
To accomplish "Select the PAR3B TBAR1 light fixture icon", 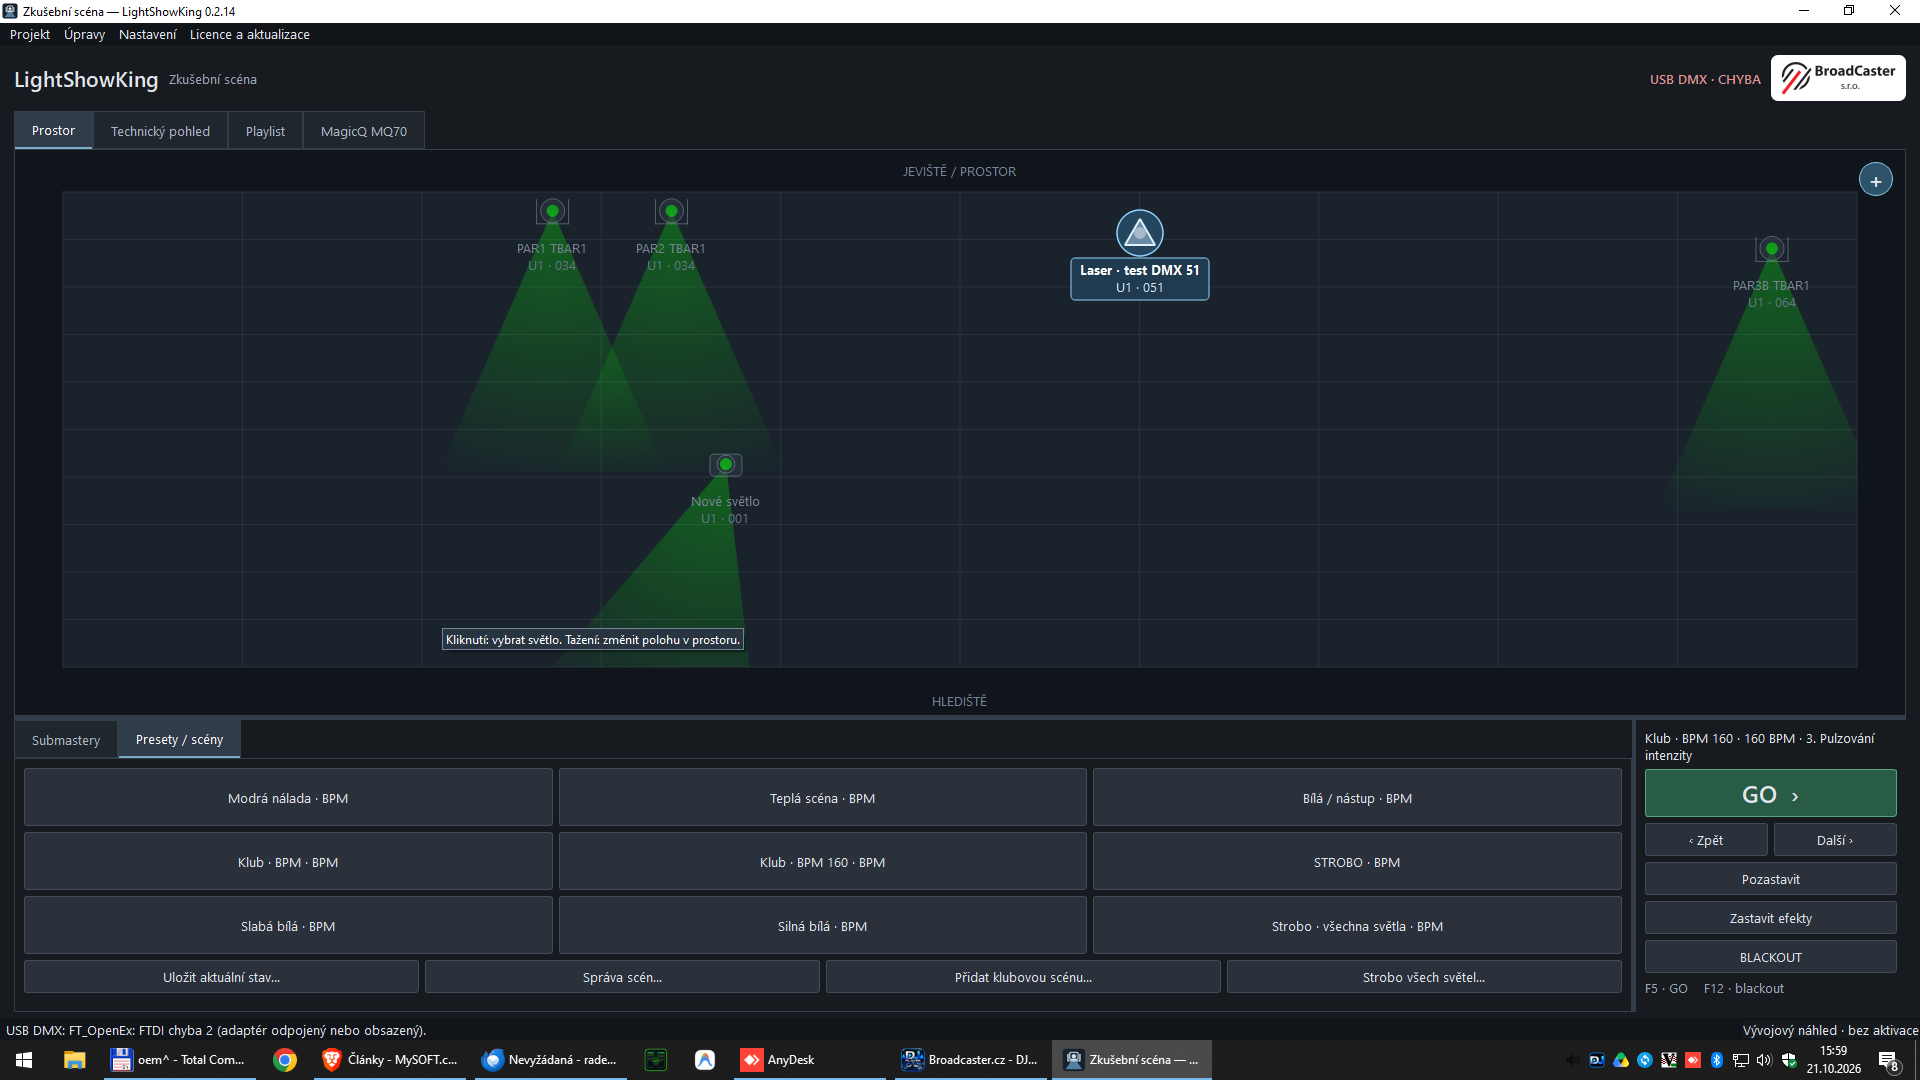I will pyautogui.click(x=1771, y=248).
